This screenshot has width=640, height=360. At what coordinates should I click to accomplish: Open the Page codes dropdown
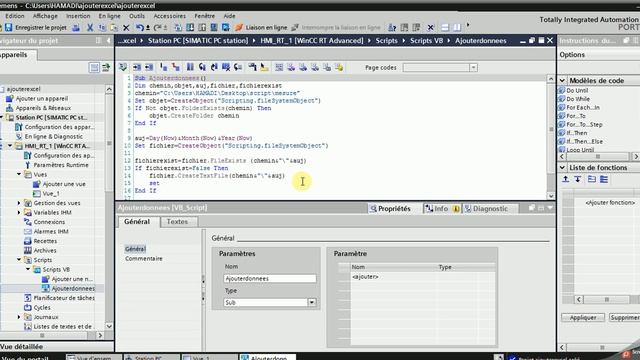click(473, 68)
